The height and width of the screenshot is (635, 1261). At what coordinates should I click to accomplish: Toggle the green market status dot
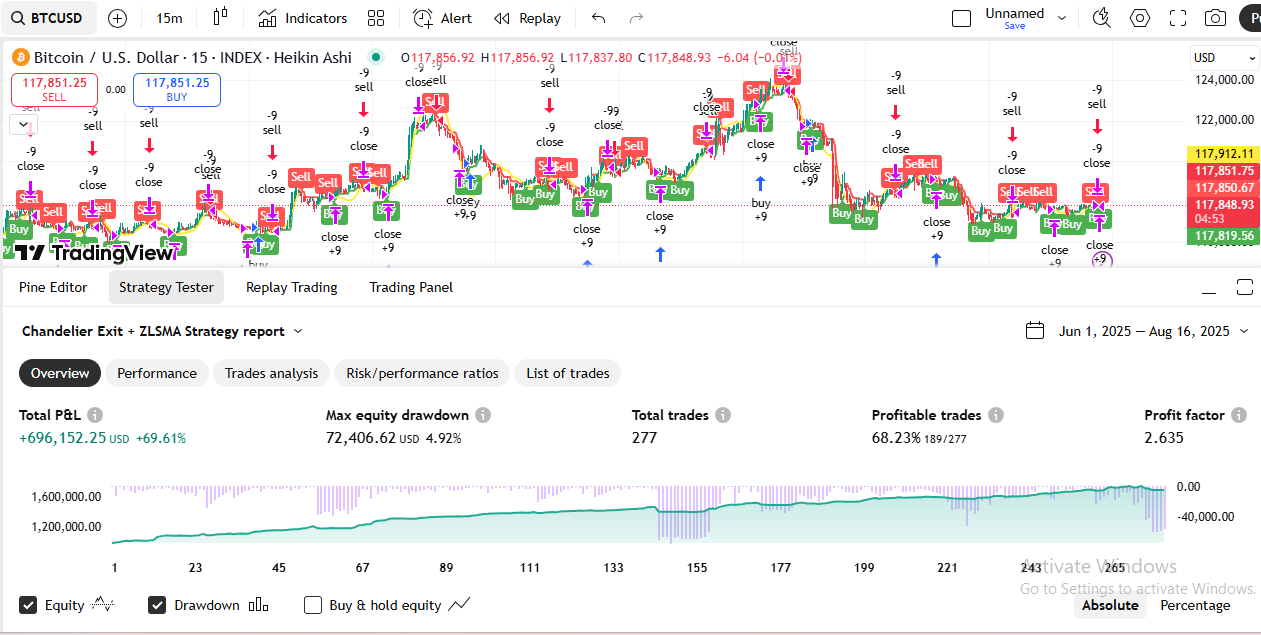(375, 57)
